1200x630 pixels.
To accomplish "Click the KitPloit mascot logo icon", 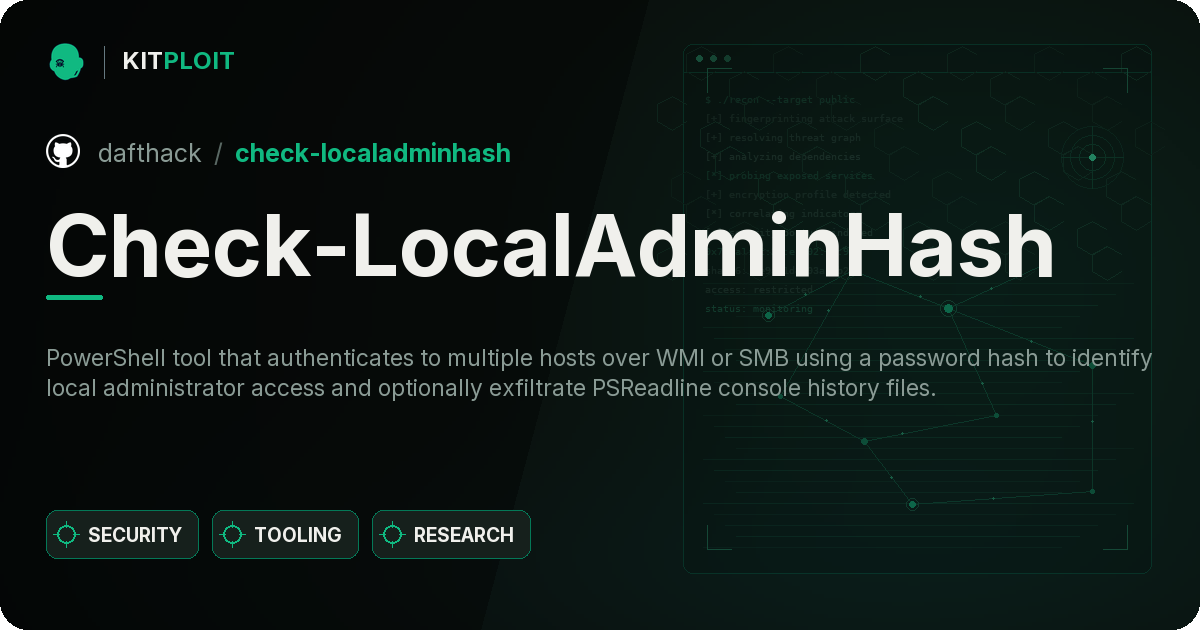I will [66, 61].
